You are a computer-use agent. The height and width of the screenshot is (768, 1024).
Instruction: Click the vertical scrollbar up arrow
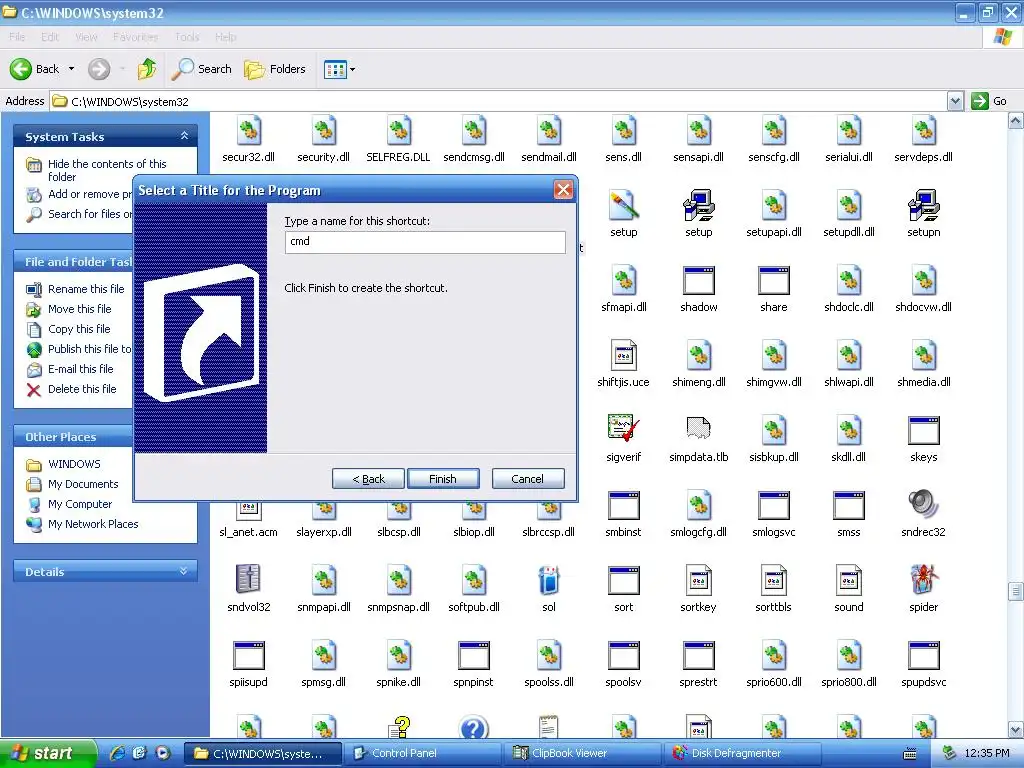pyautogui.click(x=1016, y=120)
